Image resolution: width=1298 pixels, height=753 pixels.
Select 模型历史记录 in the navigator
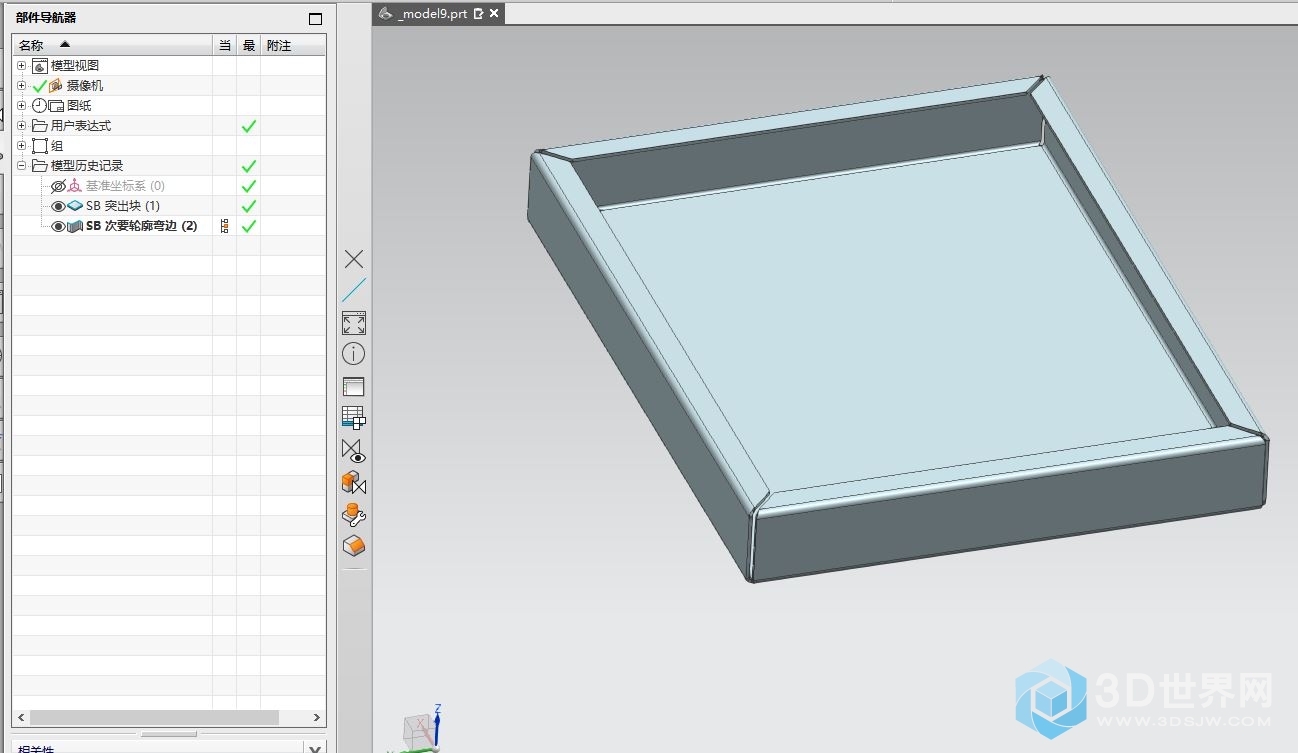tap(87, 166)
